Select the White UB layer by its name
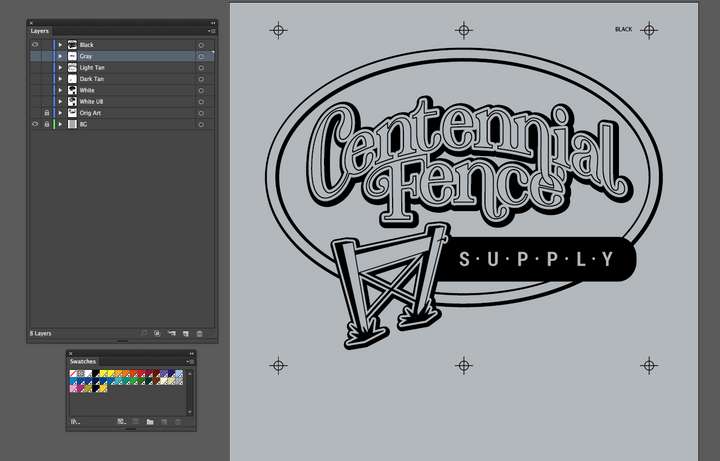The image size is (720, 461). tap(91, 101)
